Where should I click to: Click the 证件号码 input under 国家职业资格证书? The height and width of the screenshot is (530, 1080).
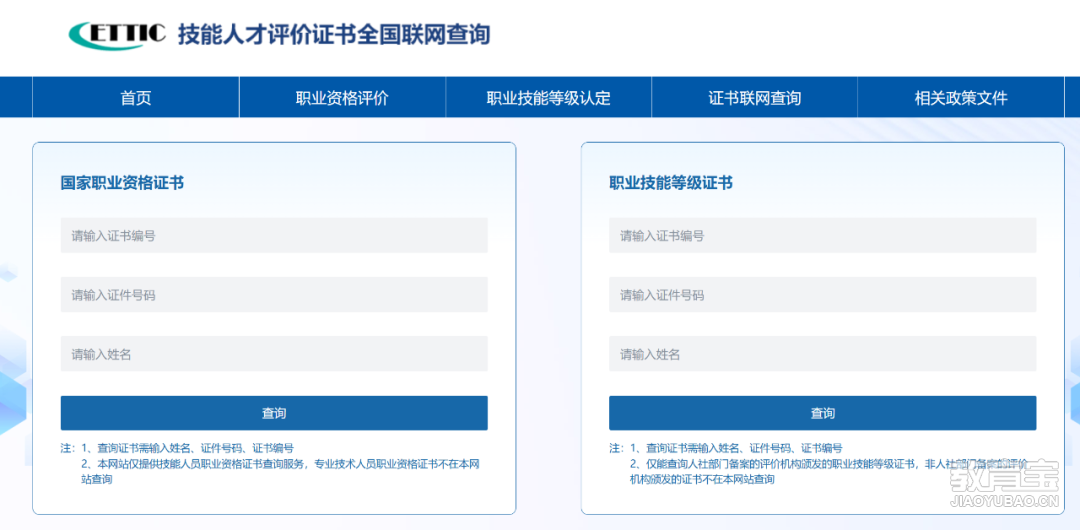tap(274, 295)
